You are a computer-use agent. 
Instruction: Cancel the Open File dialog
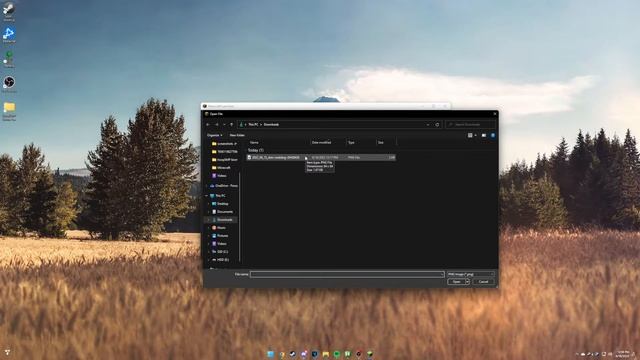(483, 282)
